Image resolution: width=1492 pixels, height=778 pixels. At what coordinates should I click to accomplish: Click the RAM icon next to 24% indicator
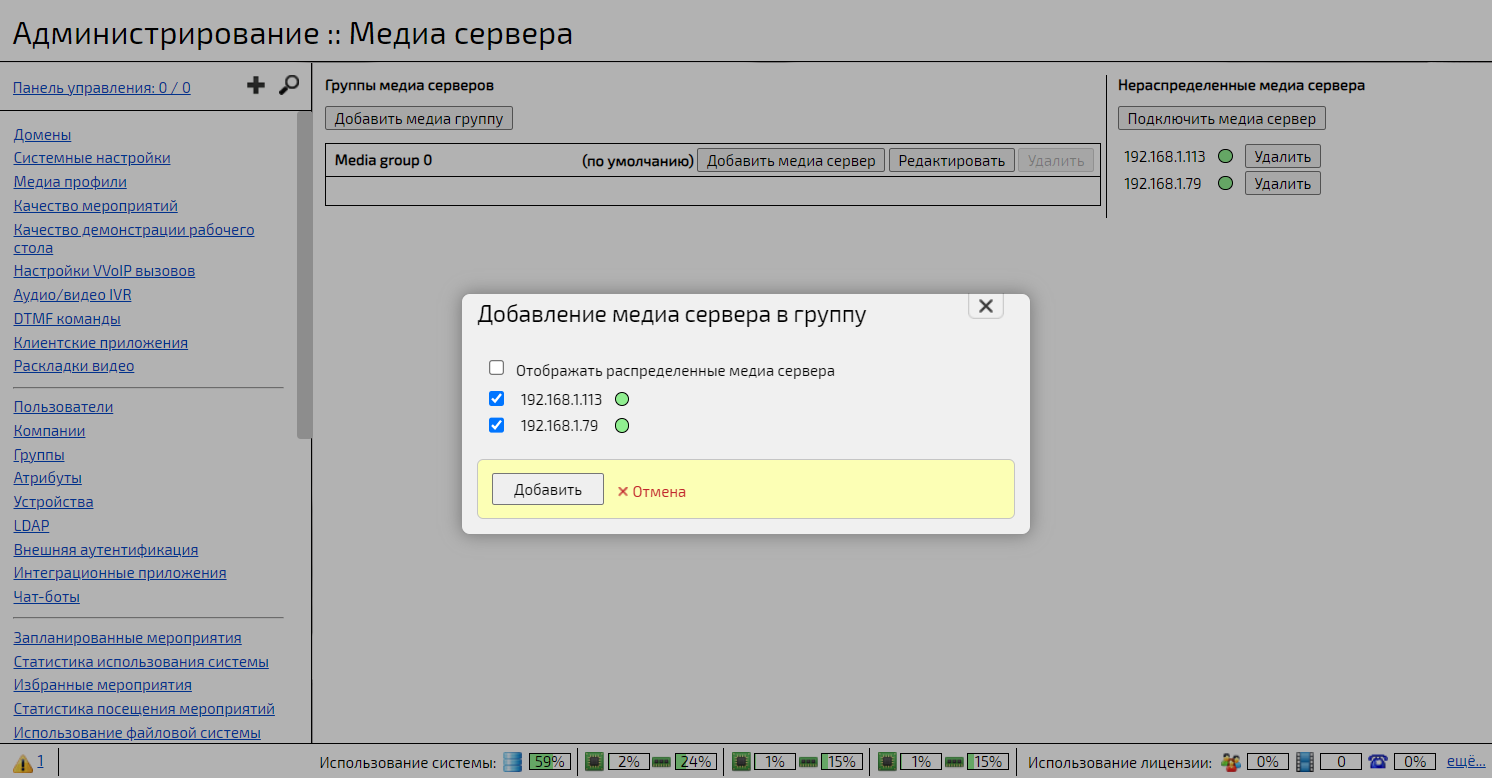click(660, 761)
